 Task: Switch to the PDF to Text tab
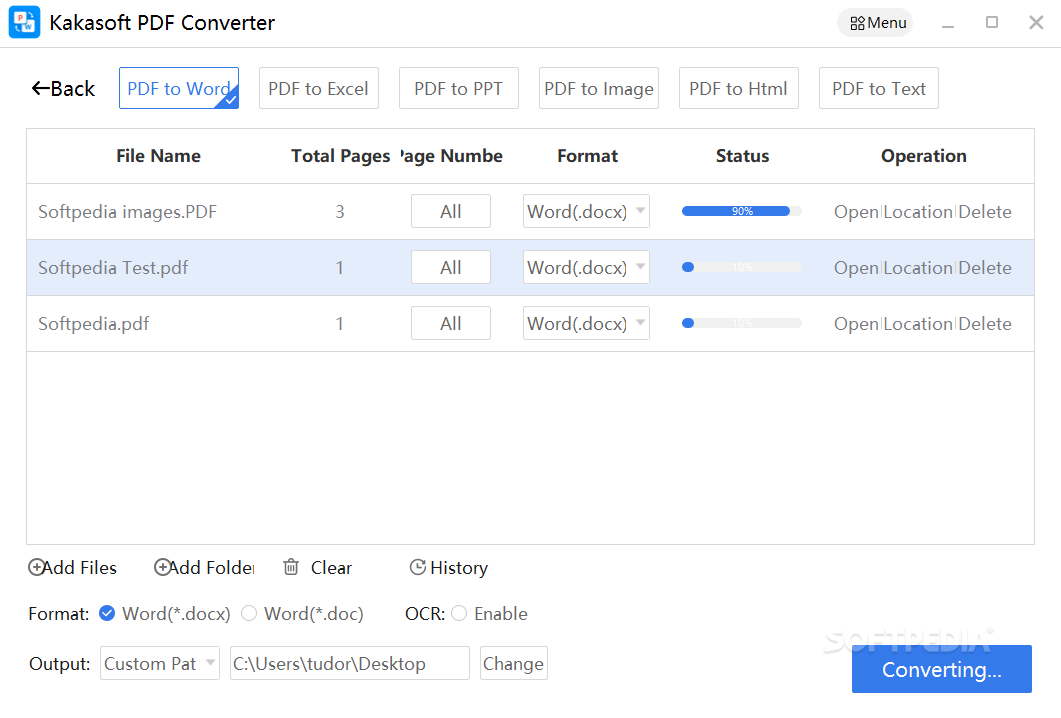point(879,88)
